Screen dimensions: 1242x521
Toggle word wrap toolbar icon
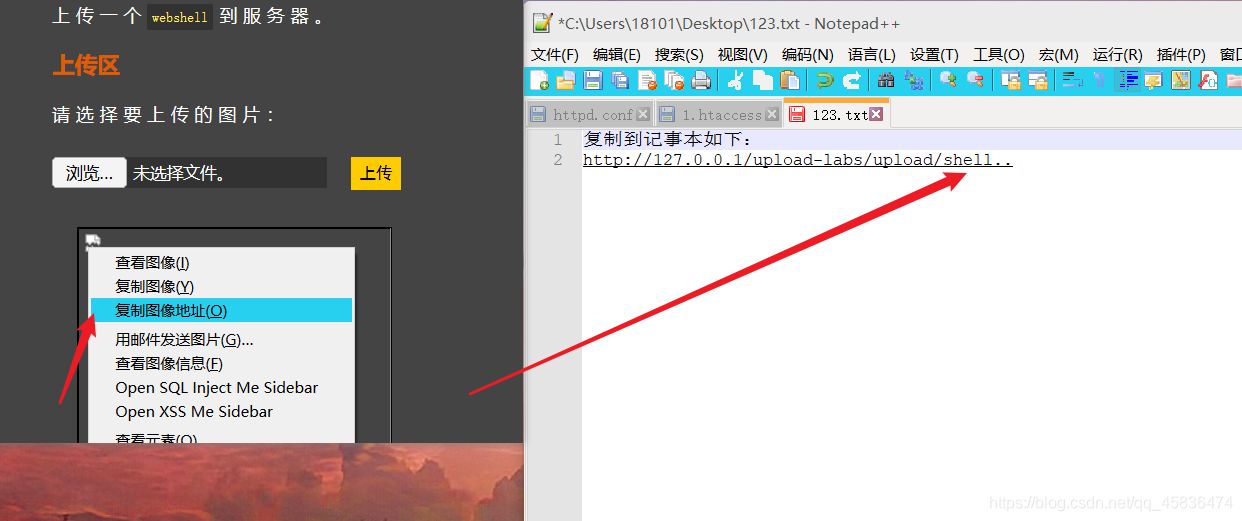click(1071, 81)
